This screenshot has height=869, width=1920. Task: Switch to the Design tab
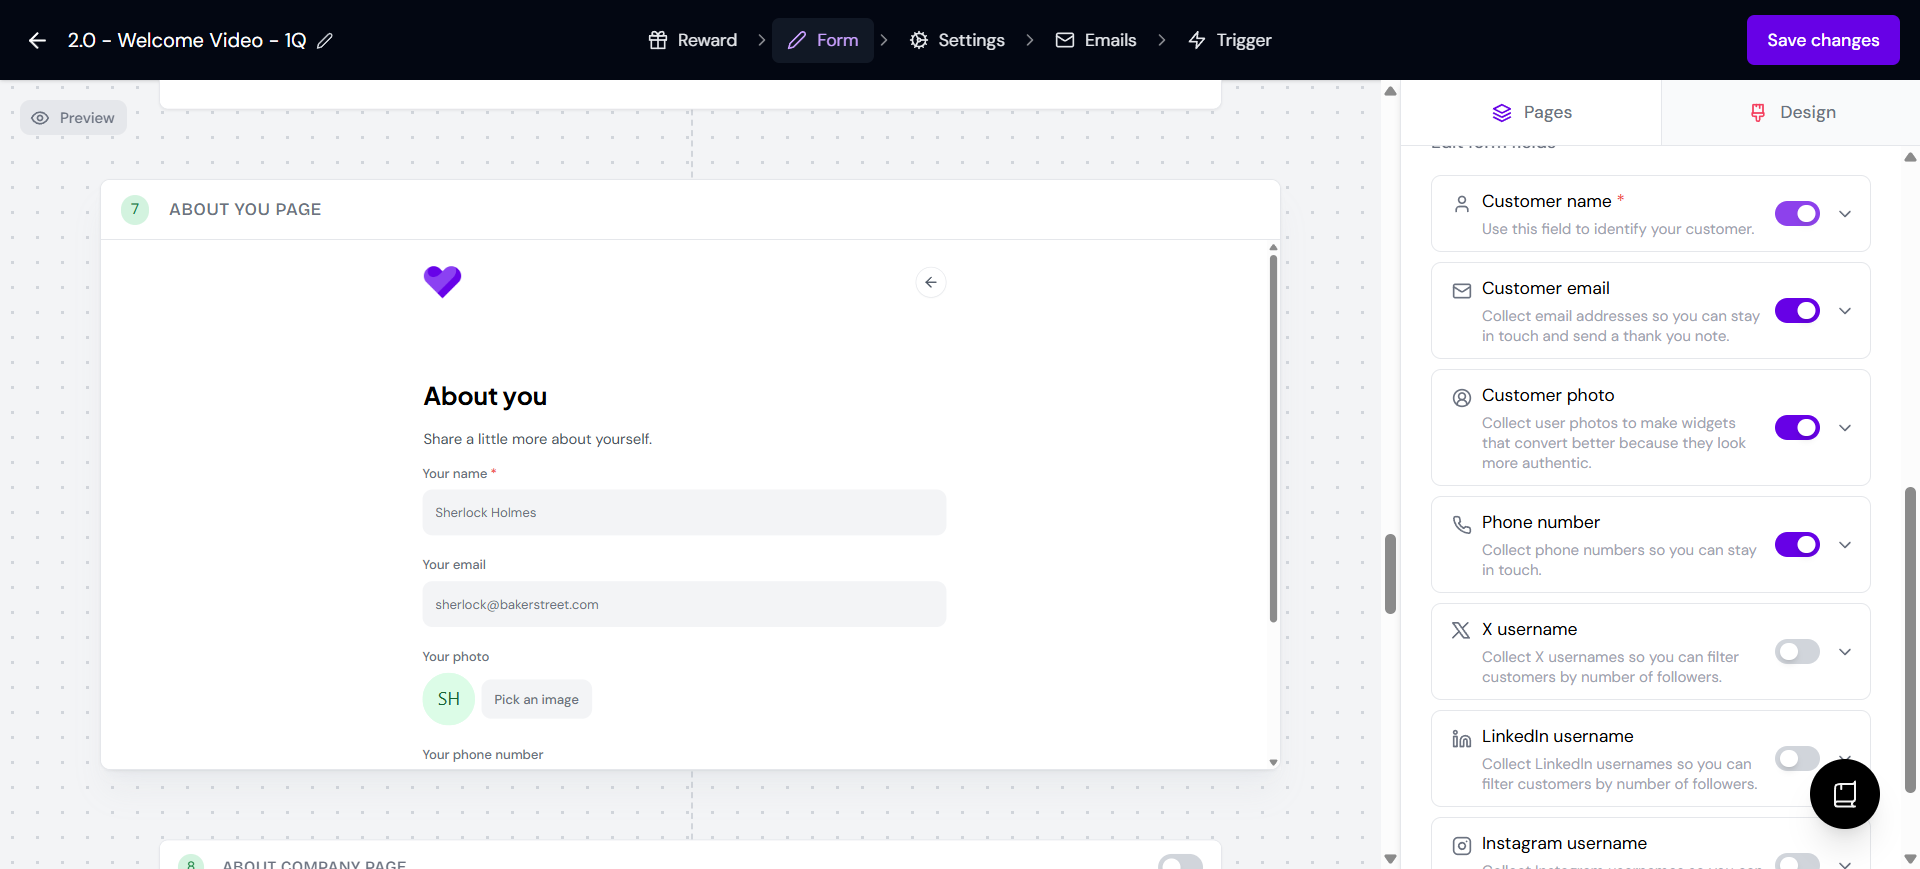(x=1791, y=113)
